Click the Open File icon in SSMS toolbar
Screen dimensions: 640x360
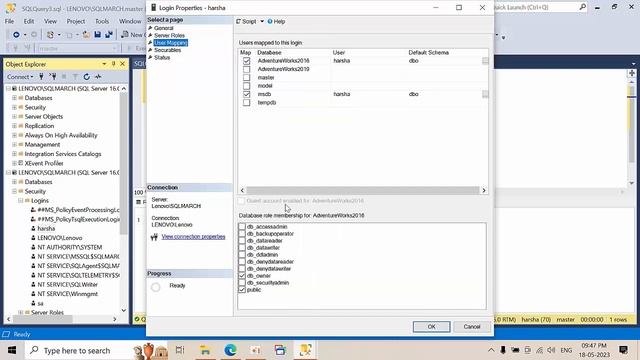point(86,35)
